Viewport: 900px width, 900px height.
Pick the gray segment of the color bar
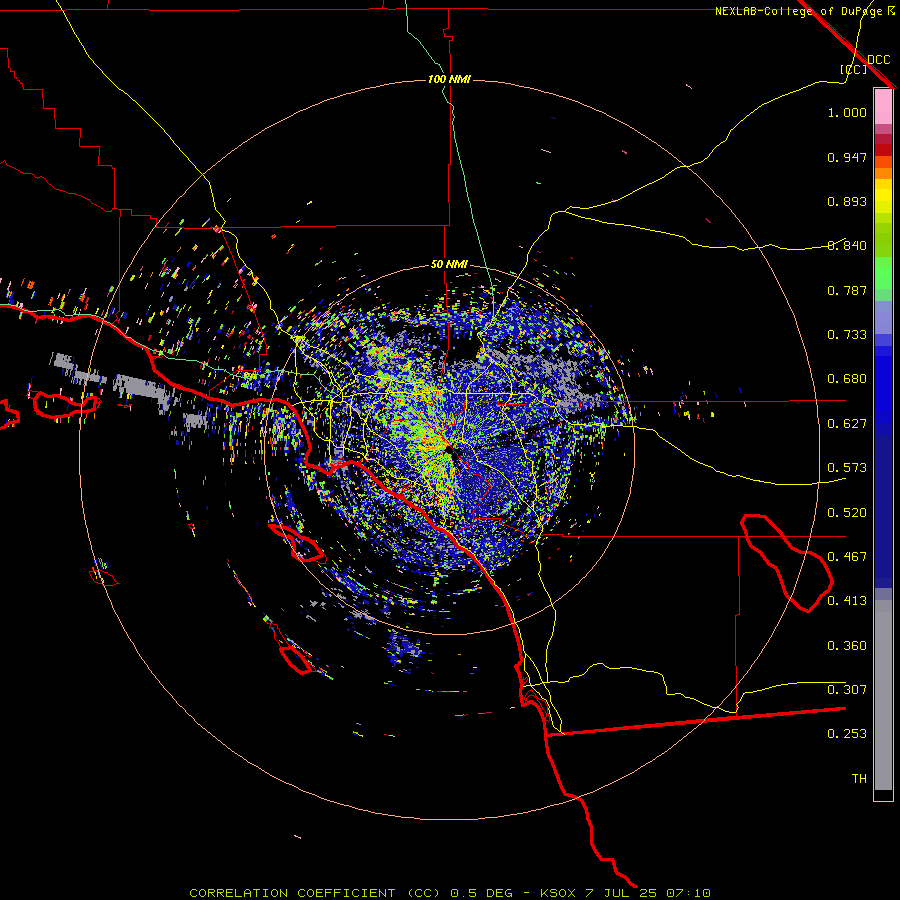883,695
